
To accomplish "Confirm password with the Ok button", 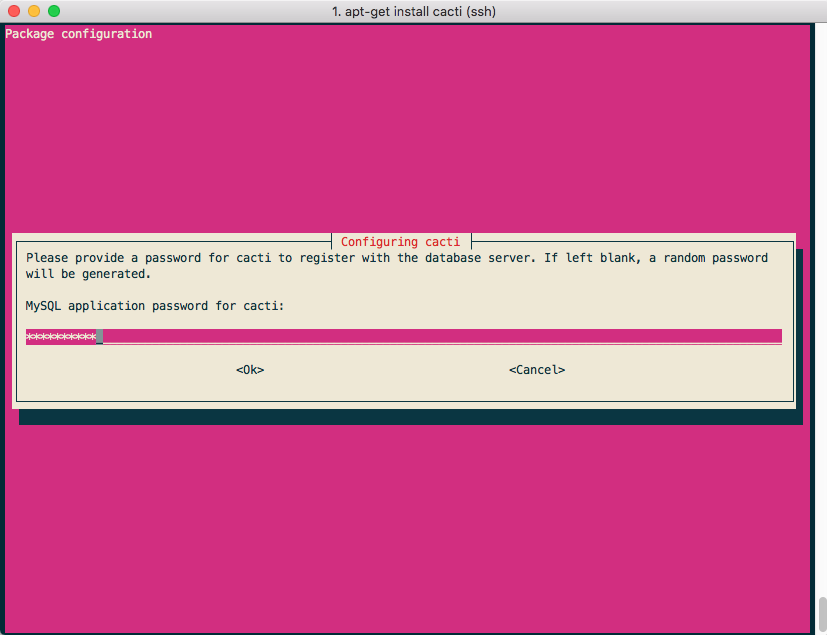I will click(x=250, y=370).
